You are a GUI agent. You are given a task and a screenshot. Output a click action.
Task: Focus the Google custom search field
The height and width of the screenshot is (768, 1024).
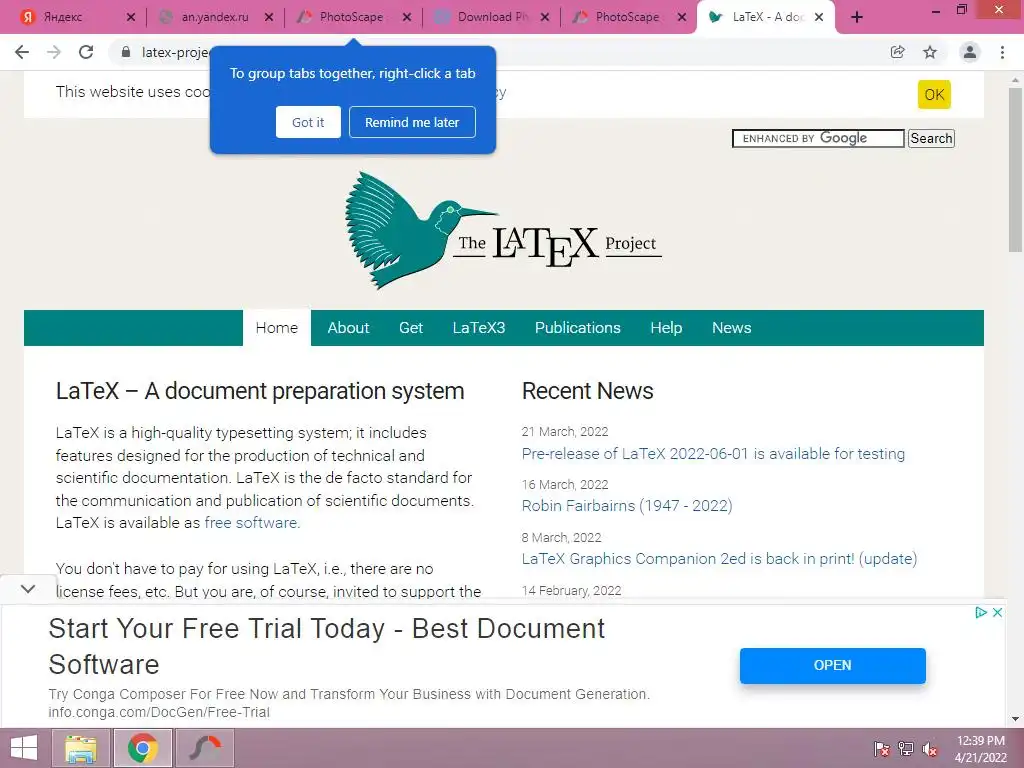click(818, 138)
